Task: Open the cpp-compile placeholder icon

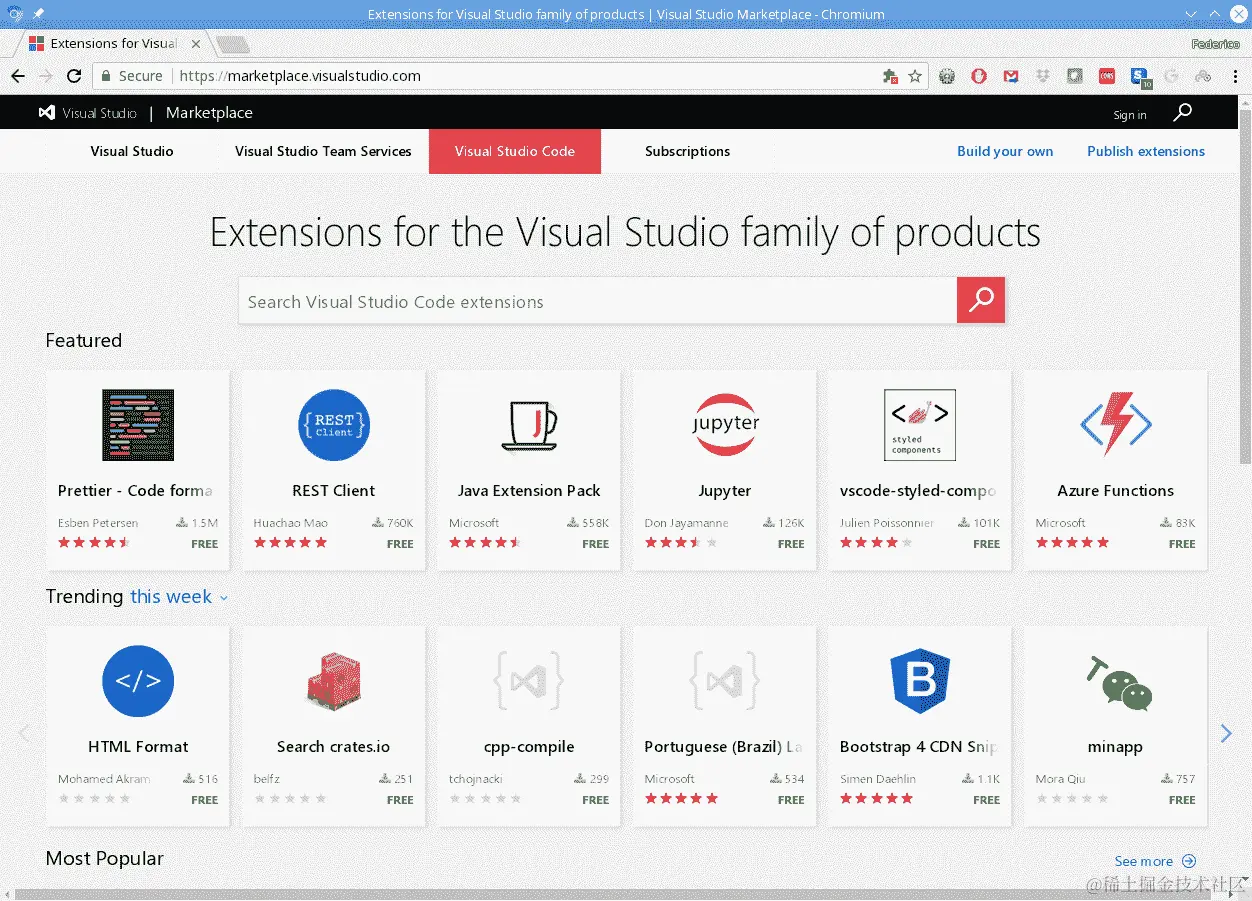Action: [x=529, y=681]
